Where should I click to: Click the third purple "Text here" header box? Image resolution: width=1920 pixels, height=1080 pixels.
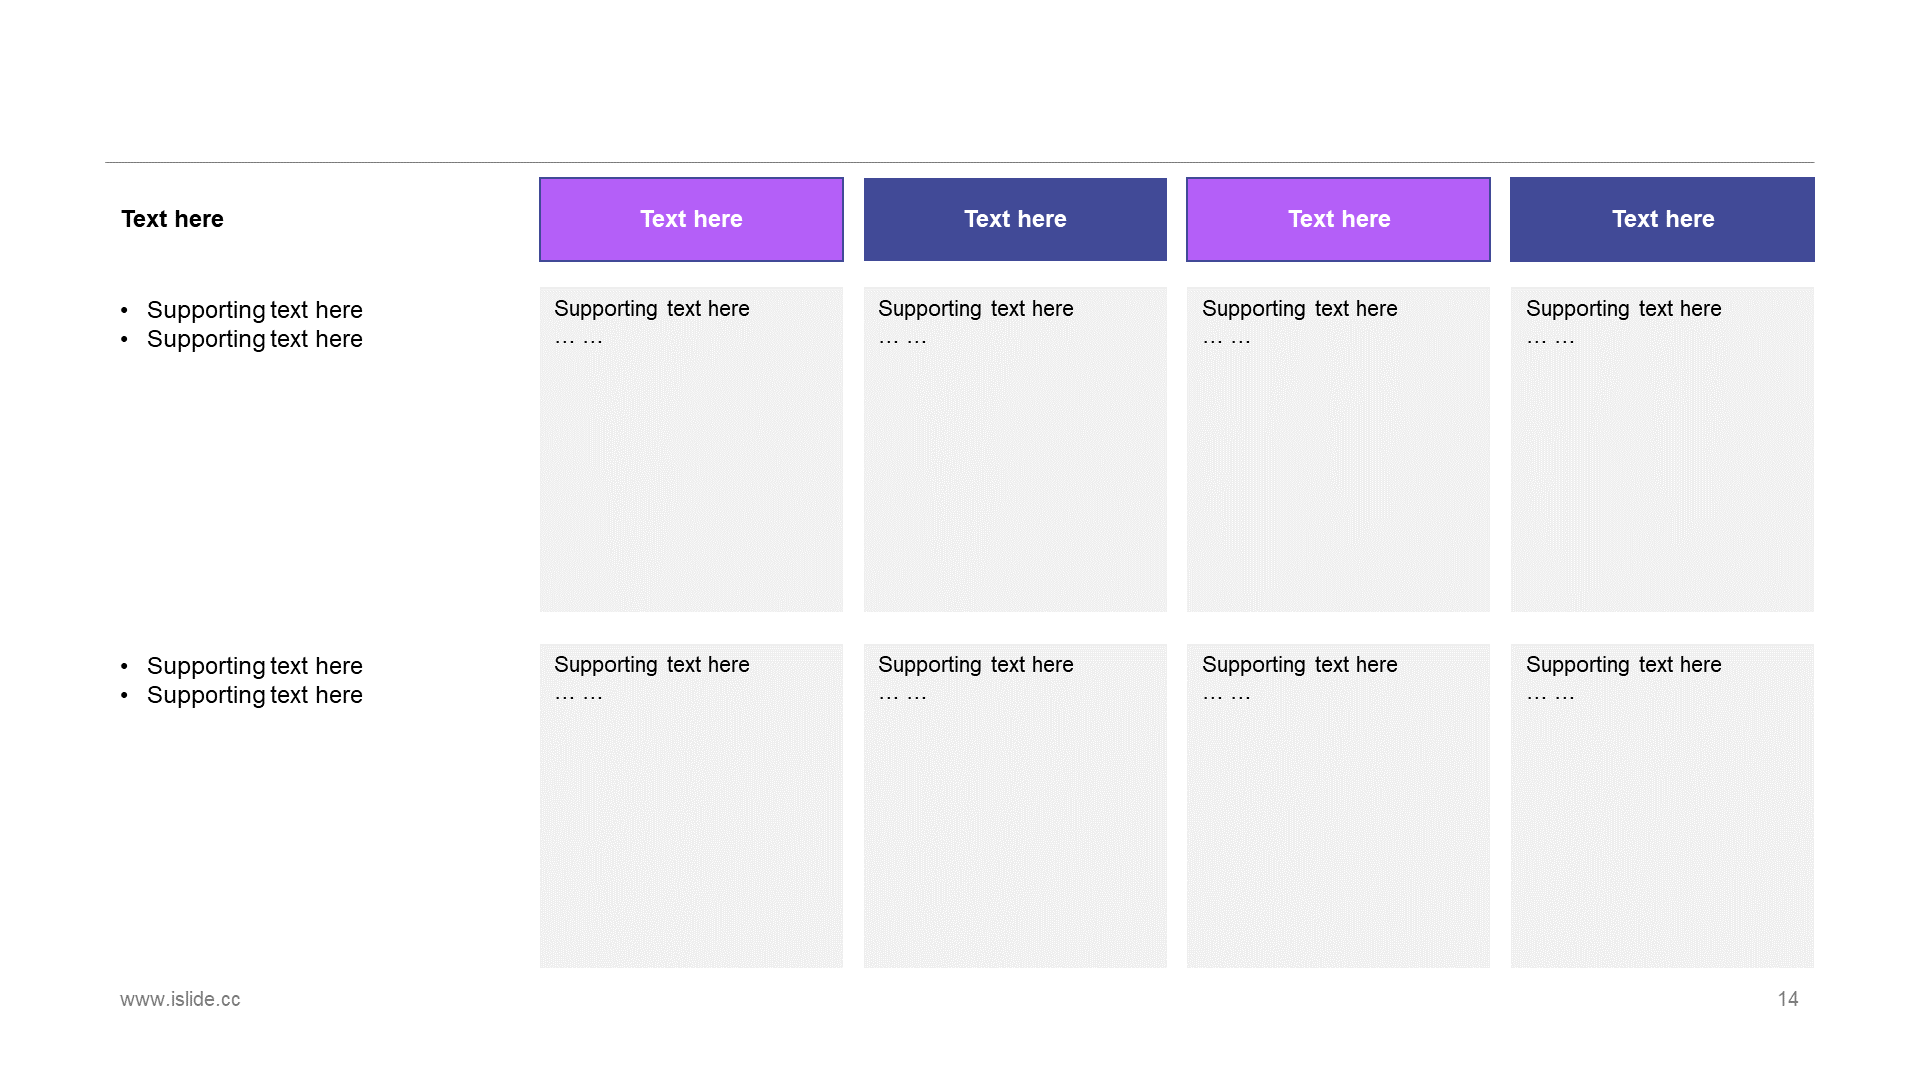1338,219
